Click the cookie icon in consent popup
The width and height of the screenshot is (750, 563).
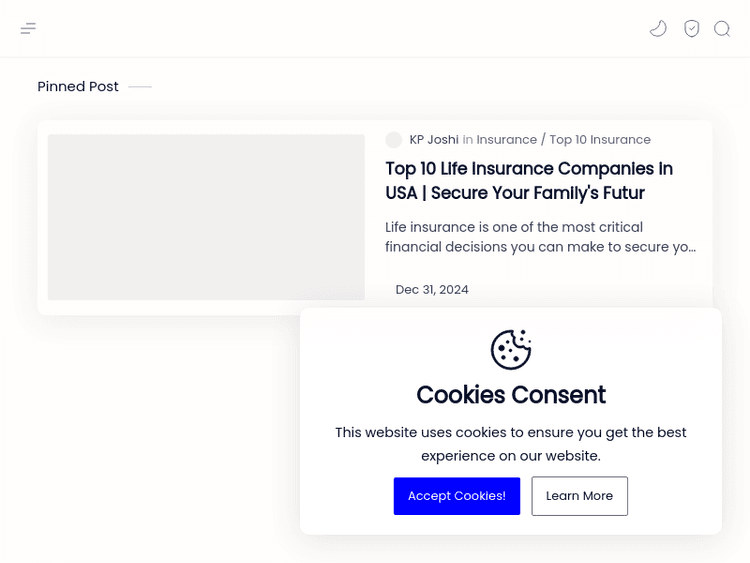pos(511,349)
